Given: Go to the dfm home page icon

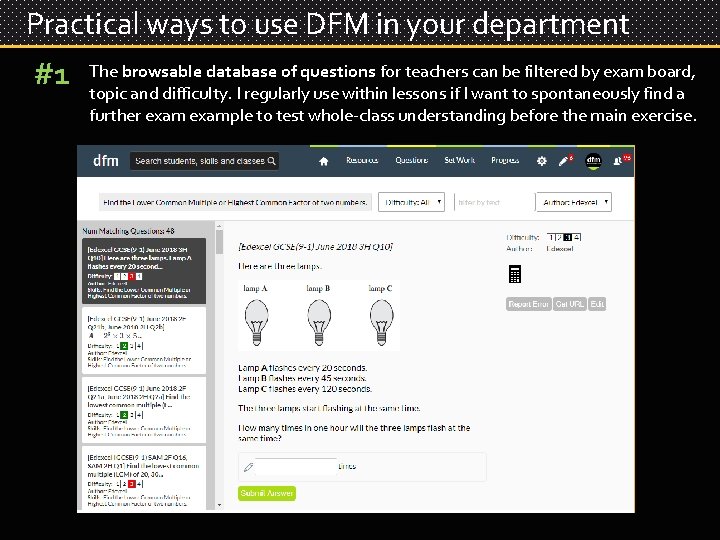Looking at the screenshot, I should click(324, 161).
